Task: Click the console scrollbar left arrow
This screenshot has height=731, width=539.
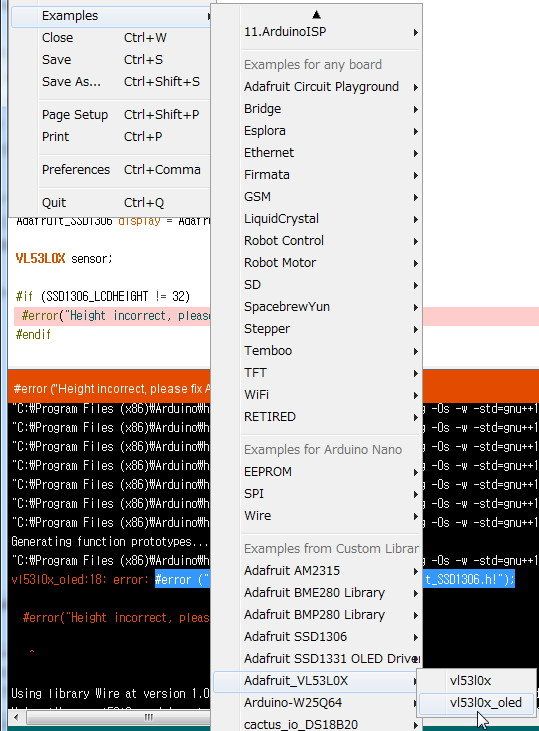Action: pyautogui.click(x=17, y=717)
